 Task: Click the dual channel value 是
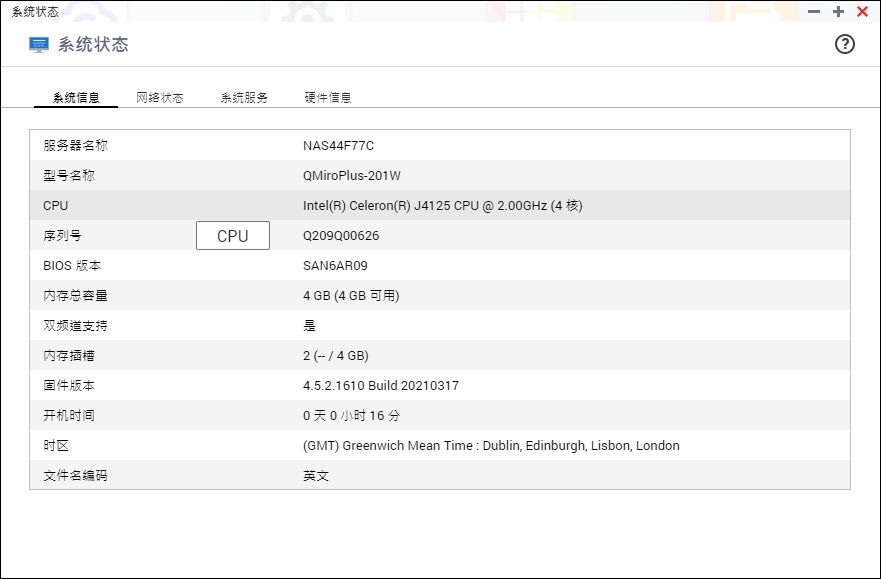(310, 326)
